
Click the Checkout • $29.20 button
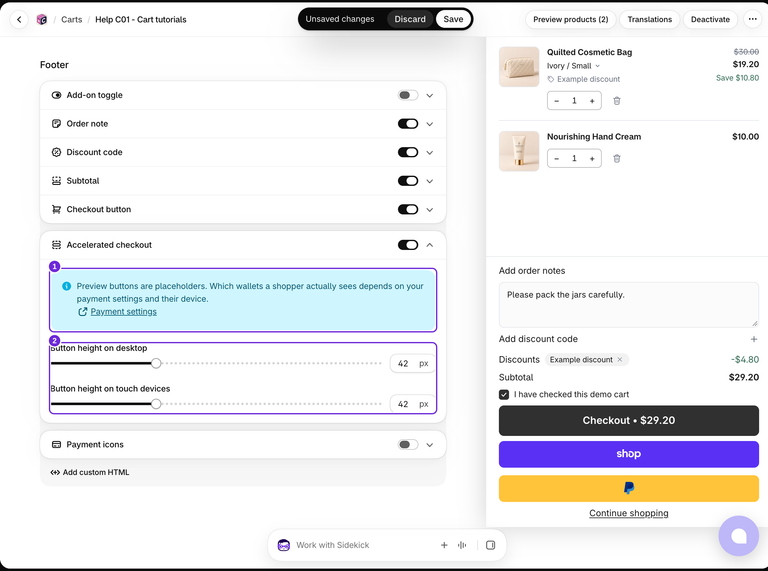click(x=628, y=421)
